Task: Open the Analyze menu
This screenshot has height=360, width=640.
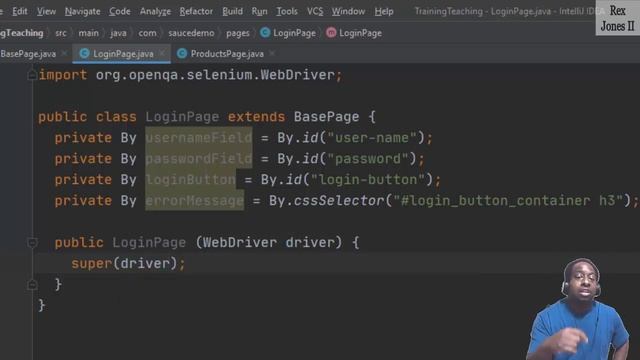Action: click(155, 11)
